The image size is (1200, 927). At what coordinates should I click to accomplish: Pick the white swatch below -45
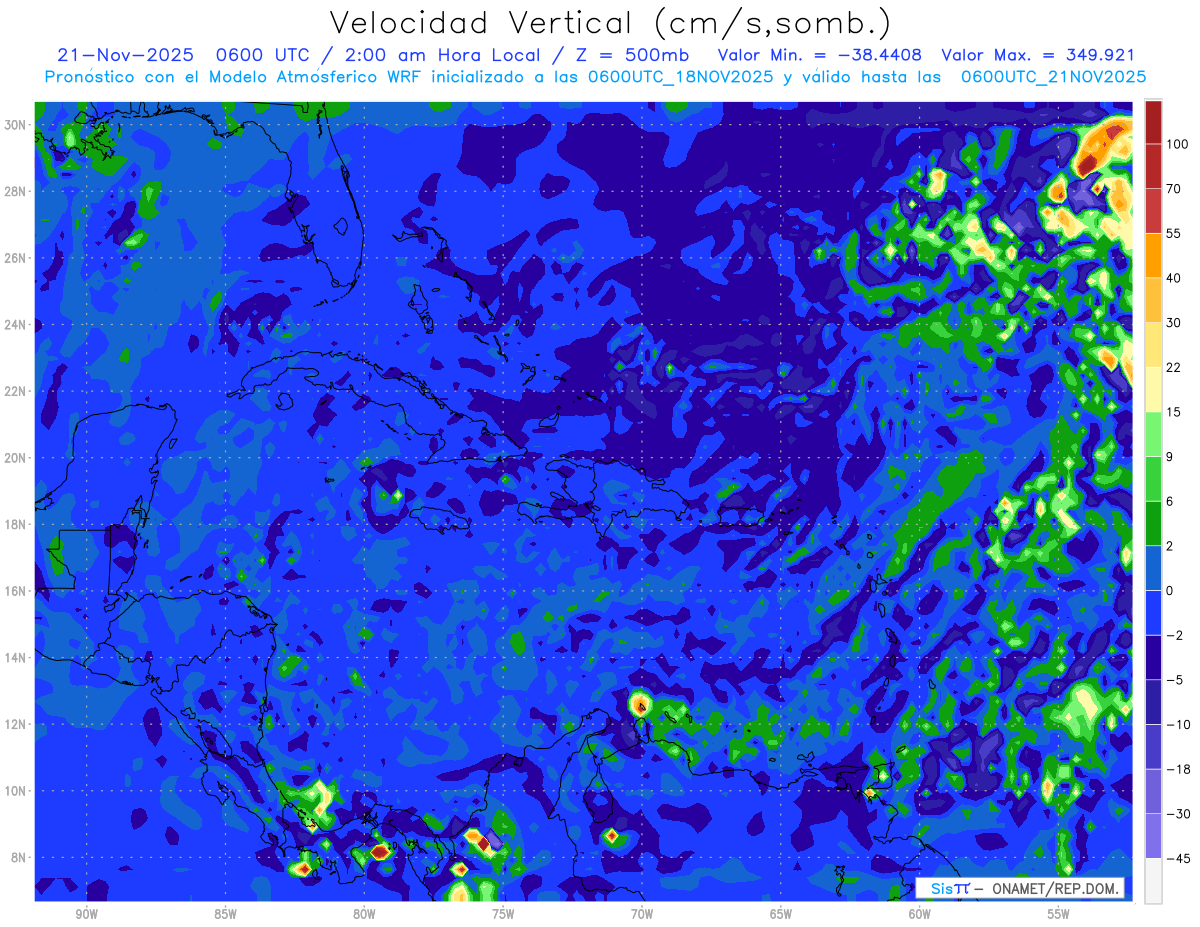(x=1153, y=880)
